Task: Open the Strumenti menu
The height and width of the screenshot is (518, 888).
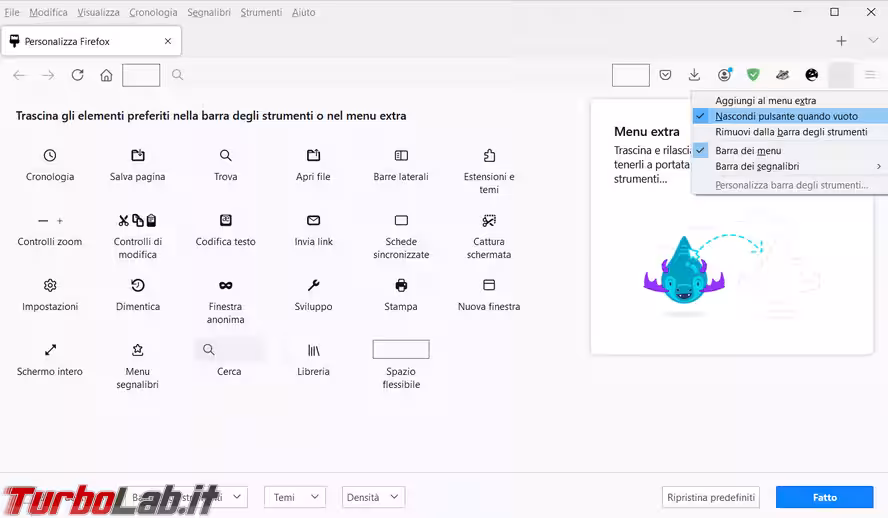Action: tap(261, 12)
